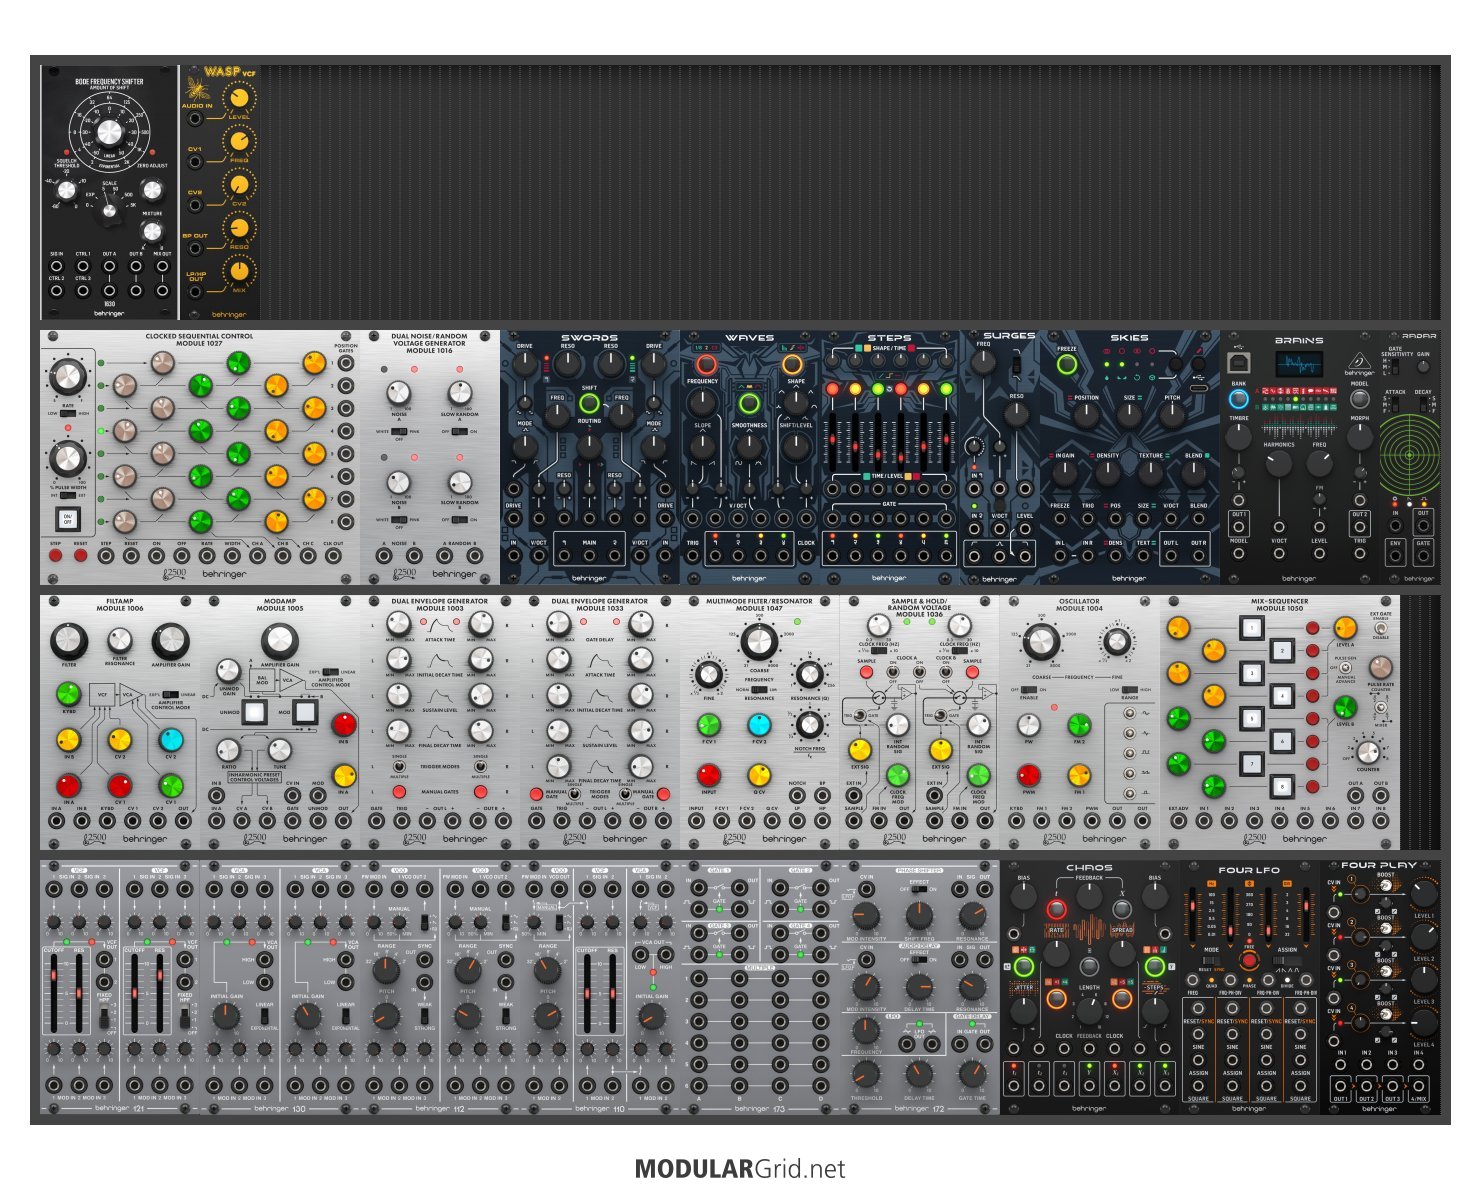This screenshot has height=1190, width=1481.
Task: Toggle the MODE switch on Four LFO
Action: click(x=1211, y=960)
